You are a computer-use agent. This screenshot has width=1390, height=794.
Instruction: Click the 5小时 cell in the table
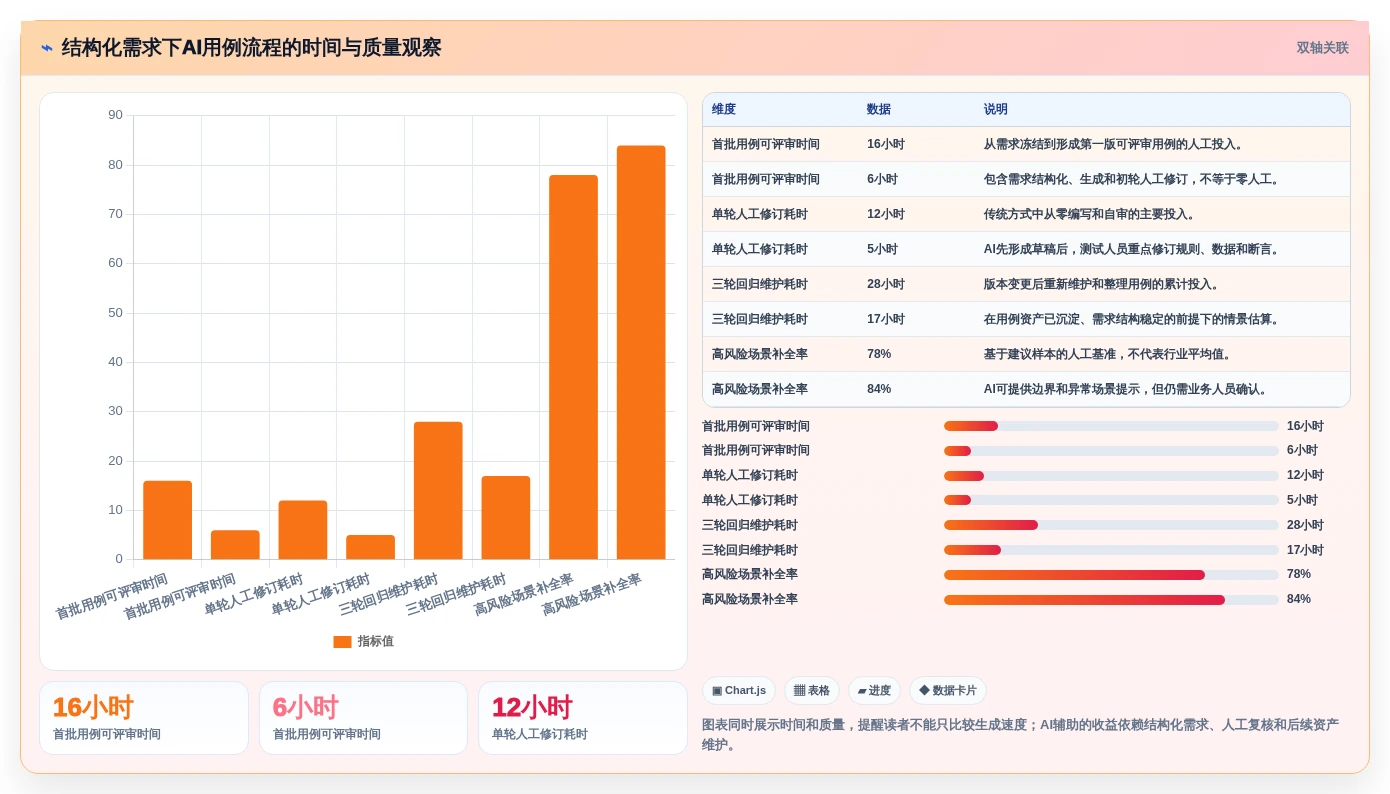click(x=882, y=249)
